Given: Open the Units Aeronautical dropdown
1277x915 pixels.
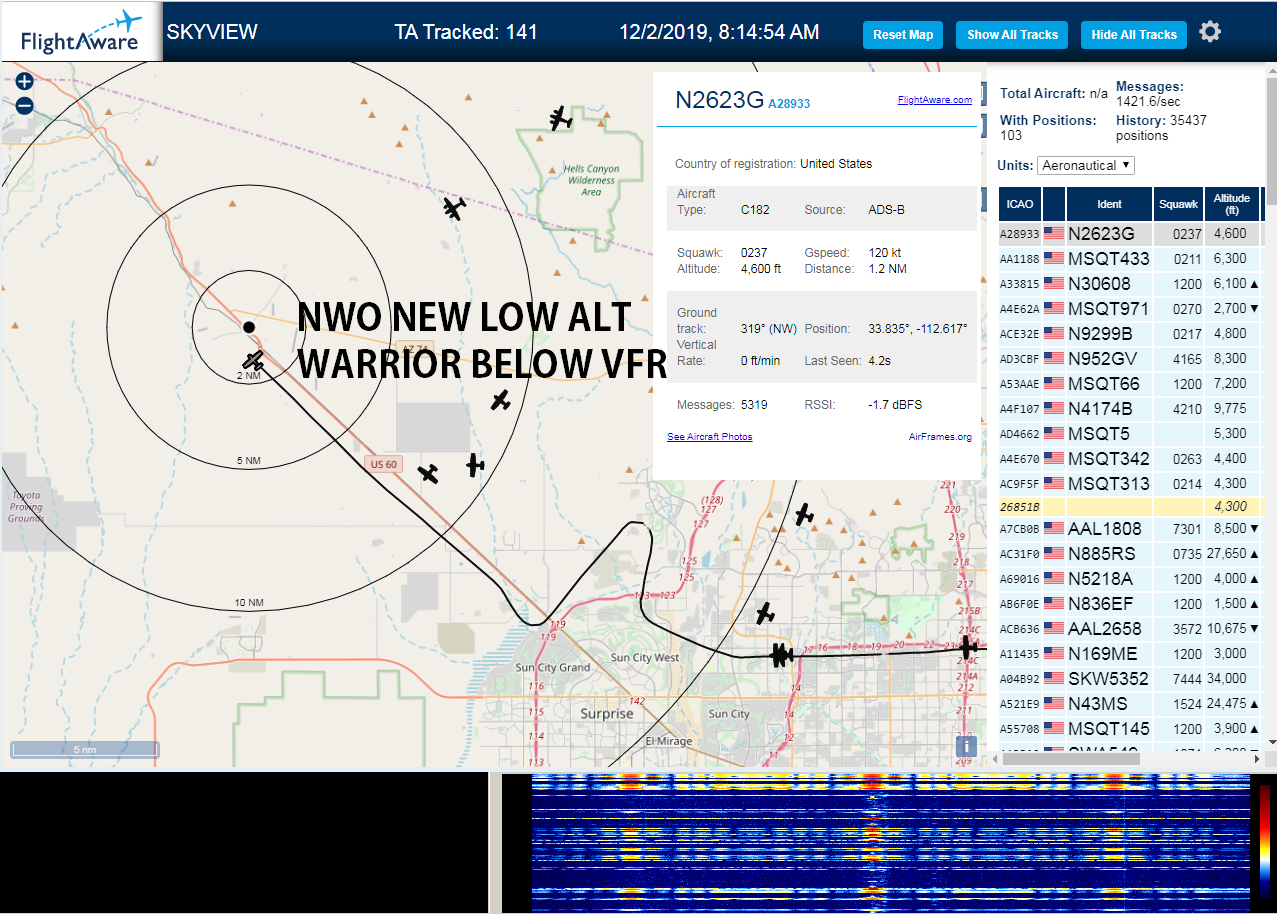Looking at the screenshot, I should click(1086, 165).
